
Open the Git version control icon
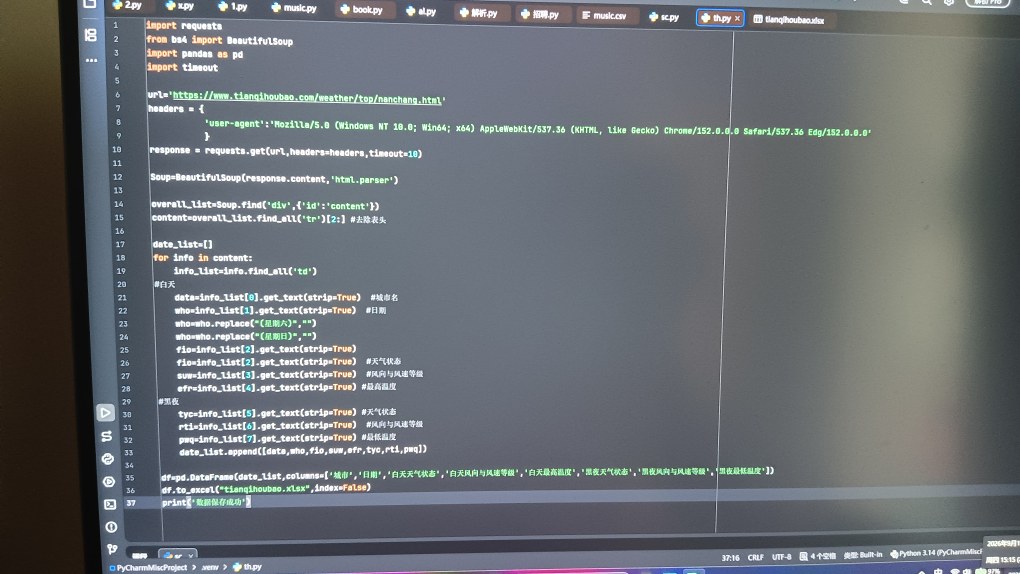(113, 549)
